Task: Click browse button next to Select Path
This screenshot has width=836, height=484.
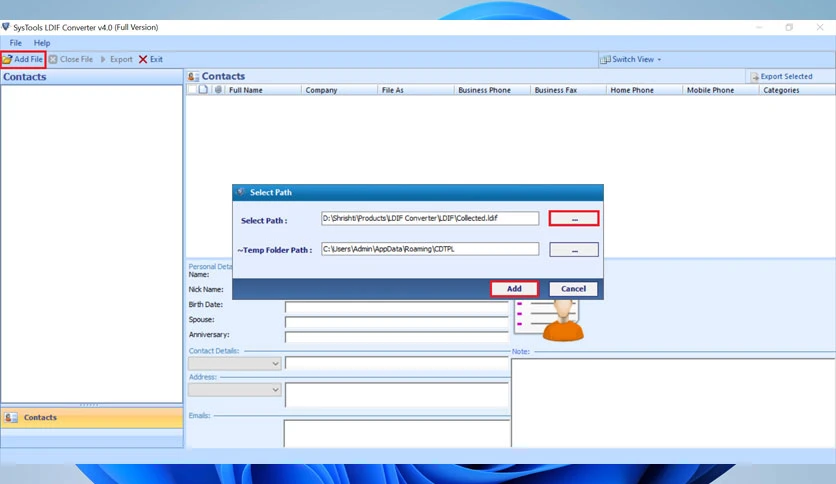Action: point(574,219)
